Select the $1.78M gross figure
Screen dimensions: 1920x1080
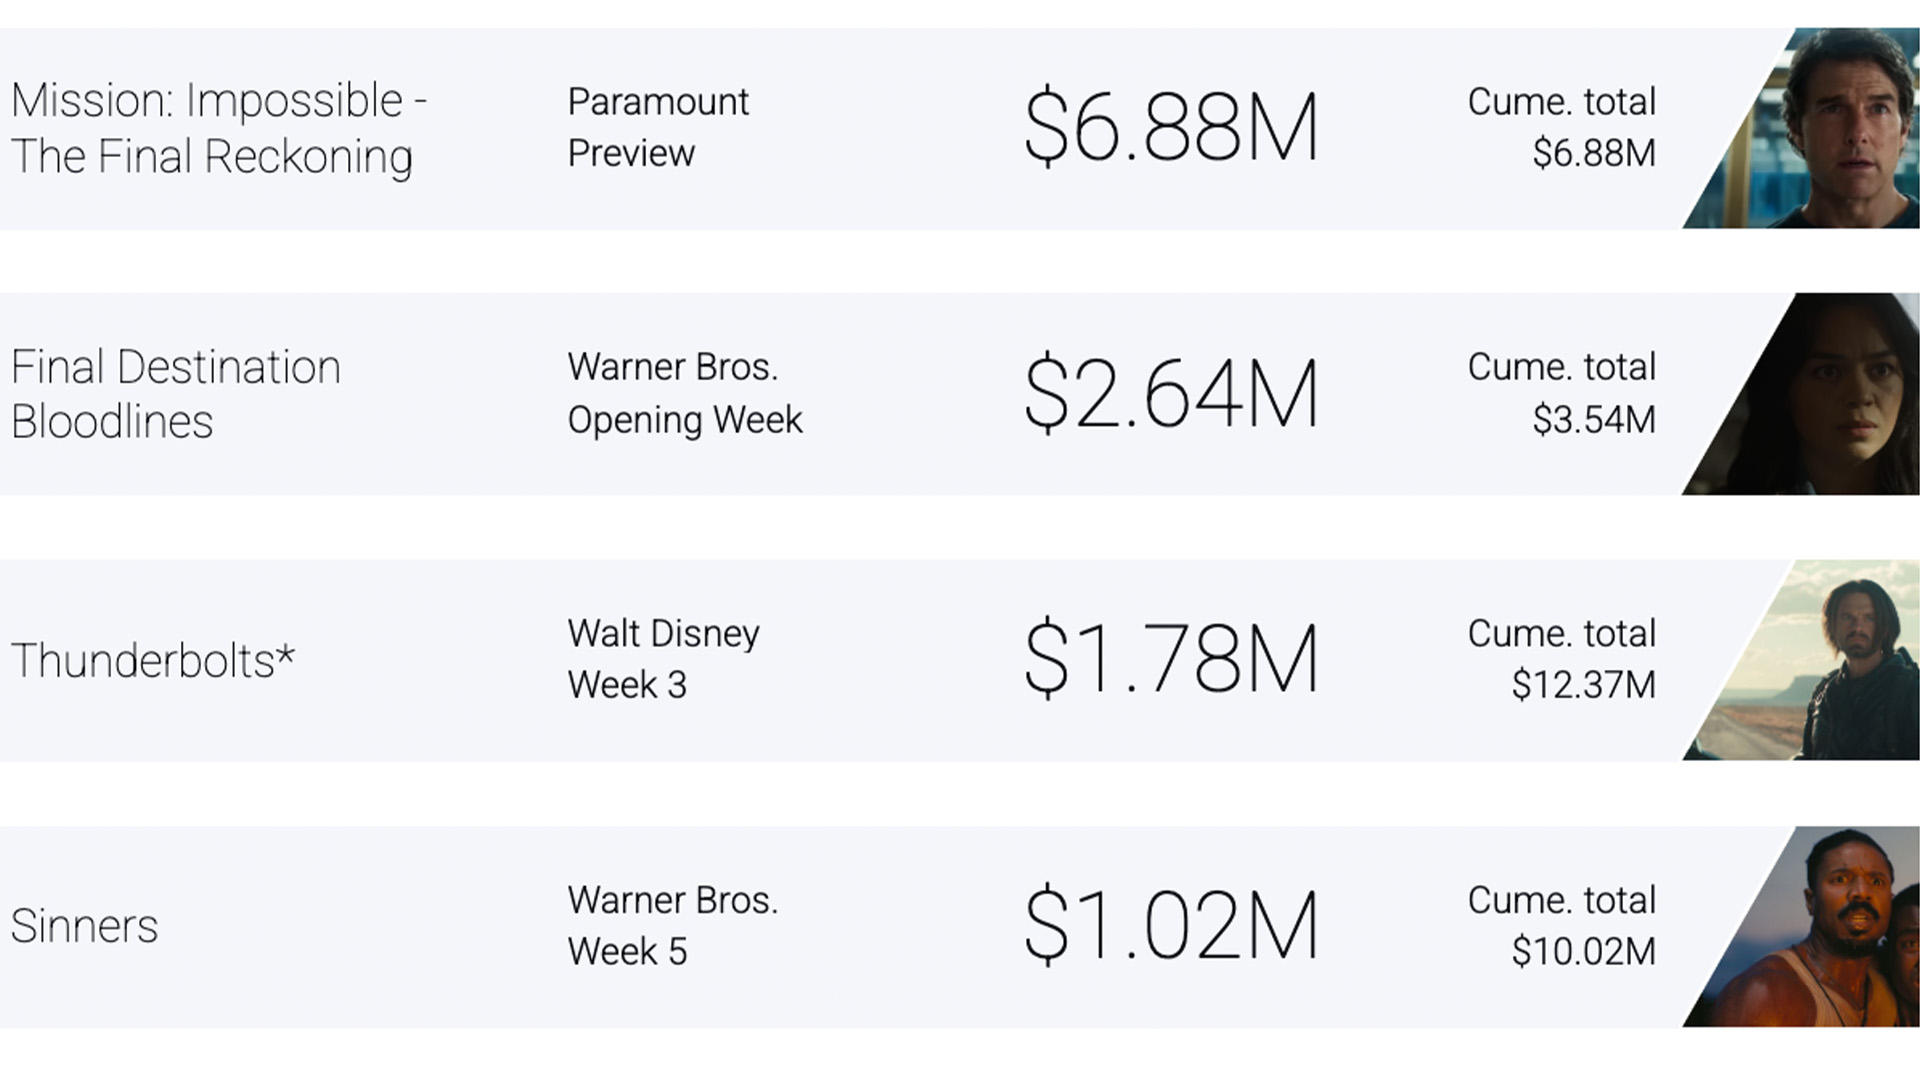tap(1171, 660)
